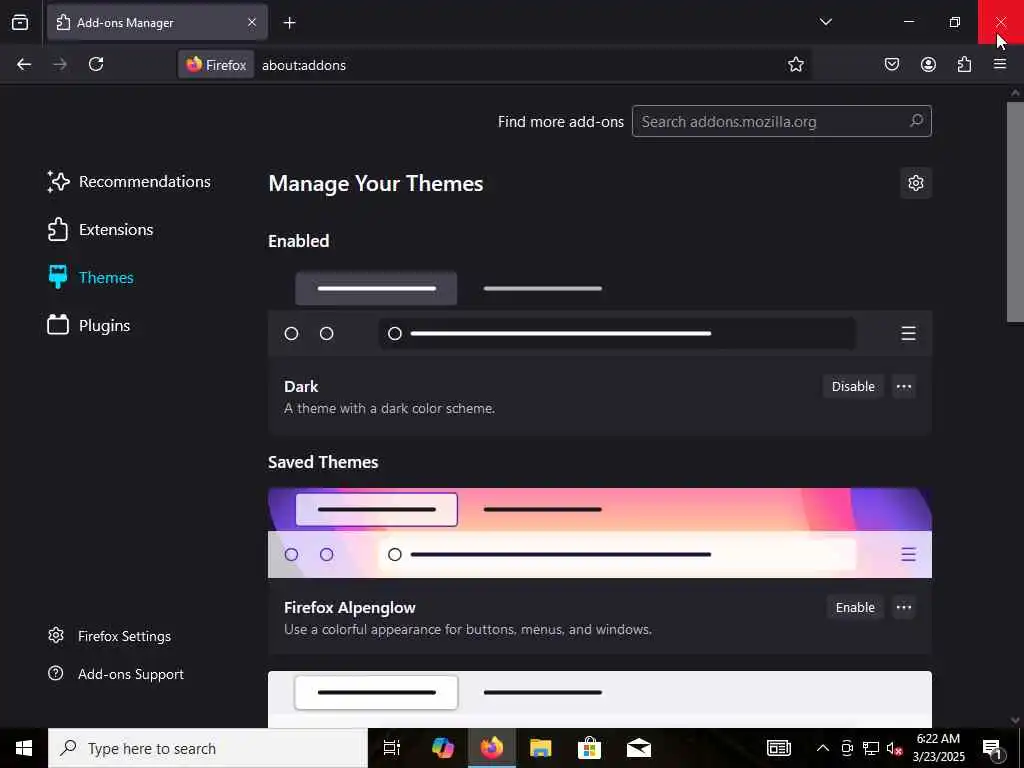The width and height of the screenshot is (1024, 768).
Task: Reload the current page
Action: coord(96,64)
